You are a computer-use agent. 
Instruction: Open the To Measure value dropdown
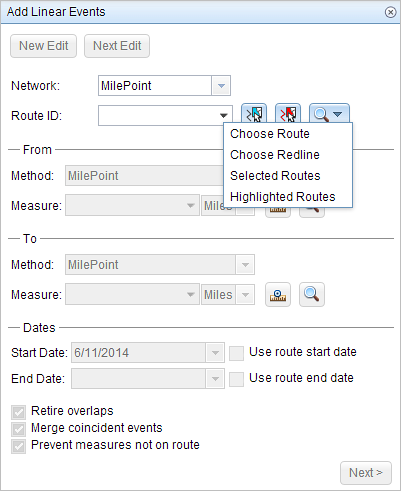tap(191, 294)
